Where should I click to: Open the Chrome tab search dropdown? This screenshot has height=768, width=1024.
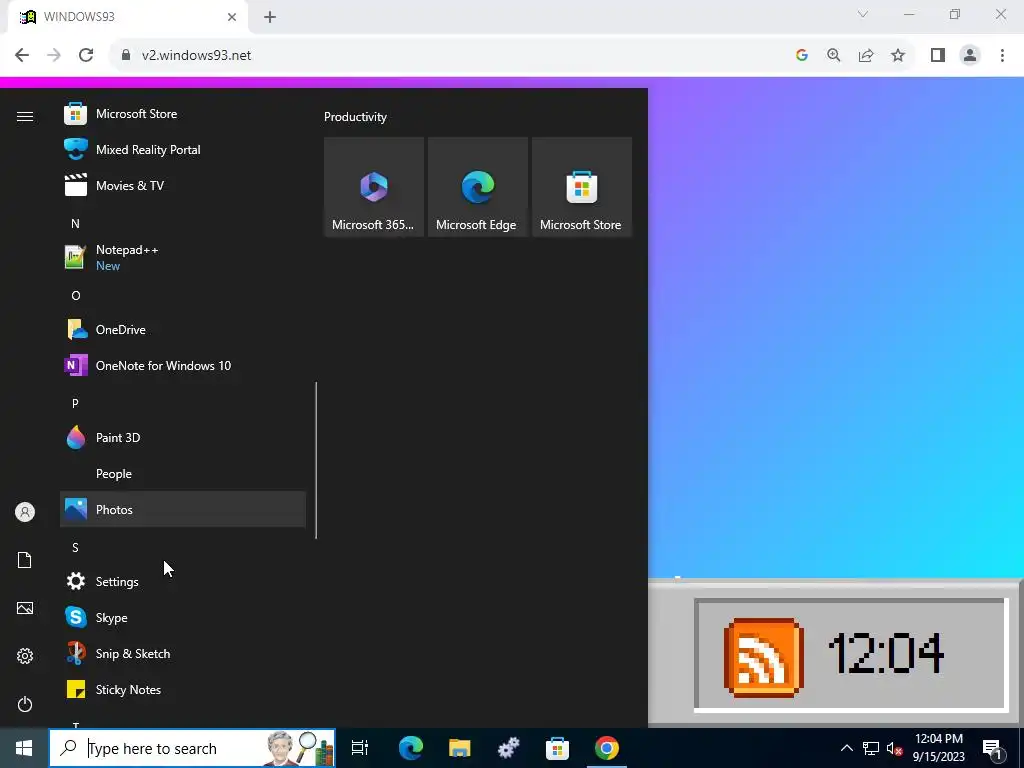863,14
